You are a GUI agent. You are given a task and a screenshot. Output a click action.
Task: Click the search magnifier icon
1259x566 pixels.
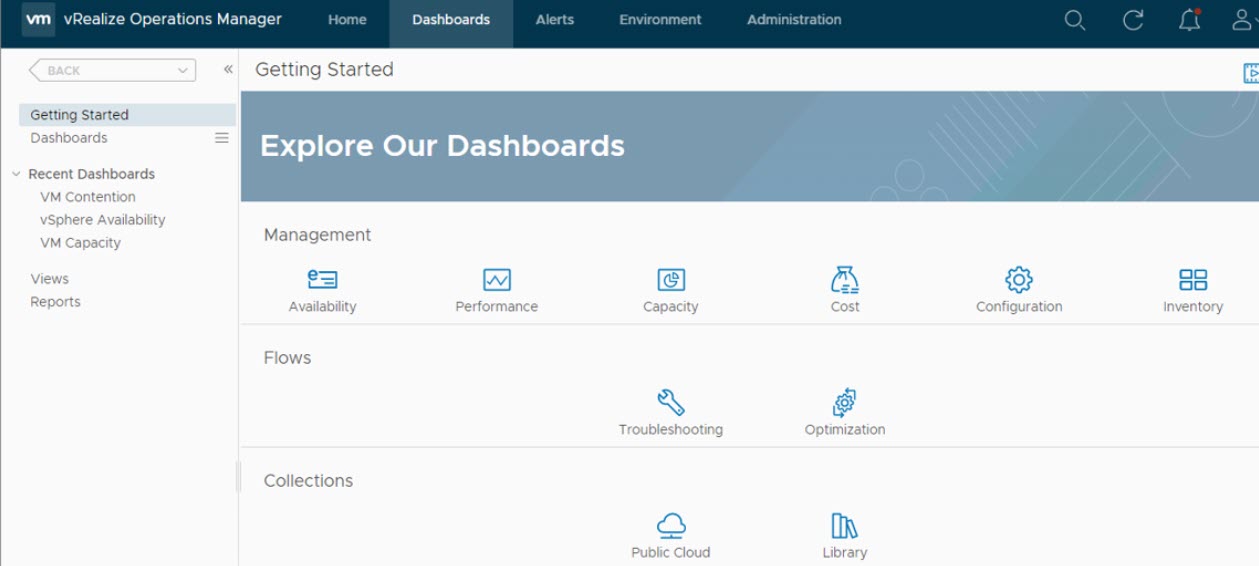(1074, 20)
